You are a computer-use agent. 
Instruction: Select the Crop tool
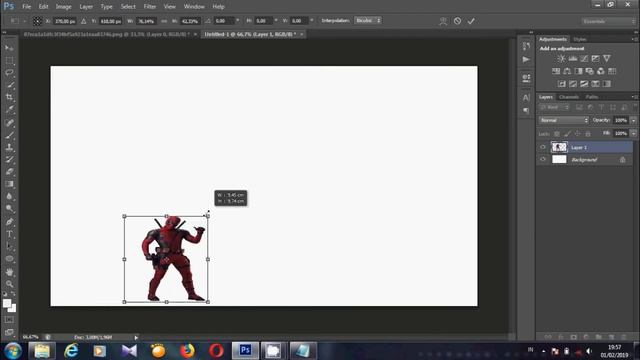(9, 98)
